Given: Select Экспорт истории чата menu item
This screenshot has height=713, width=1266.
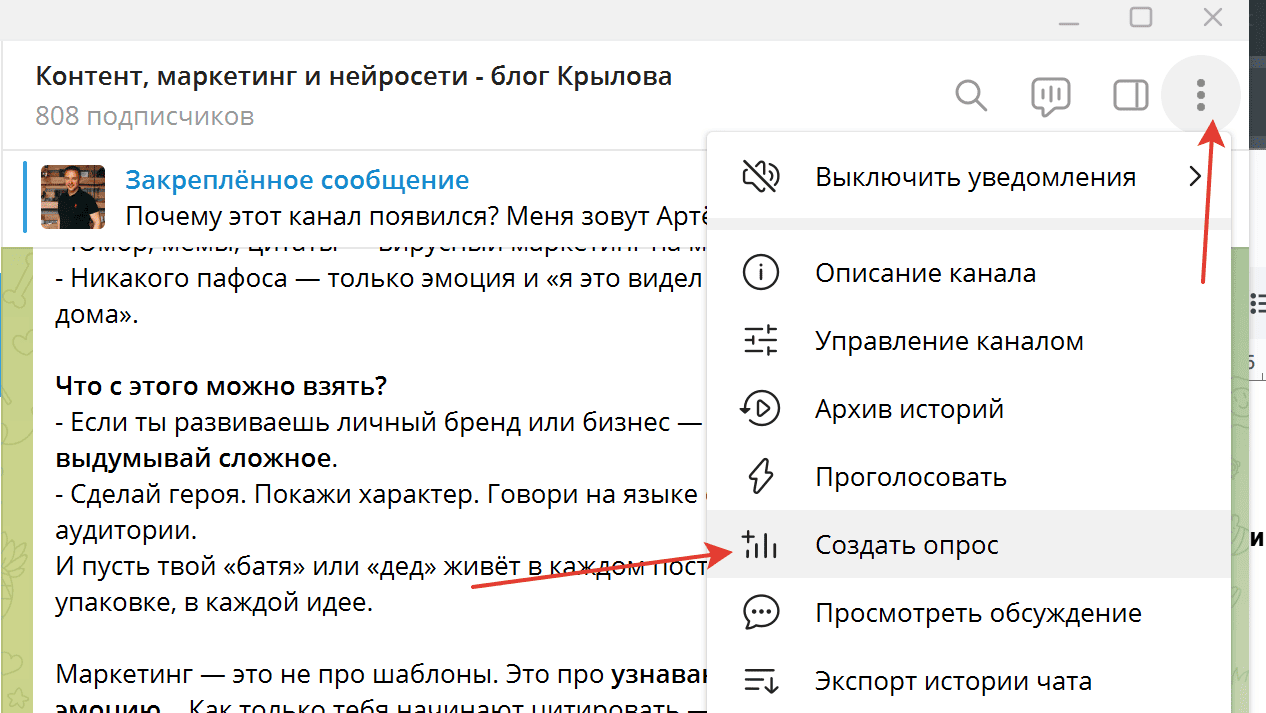Looking at the screenshot, I should [x=968, y=682].
